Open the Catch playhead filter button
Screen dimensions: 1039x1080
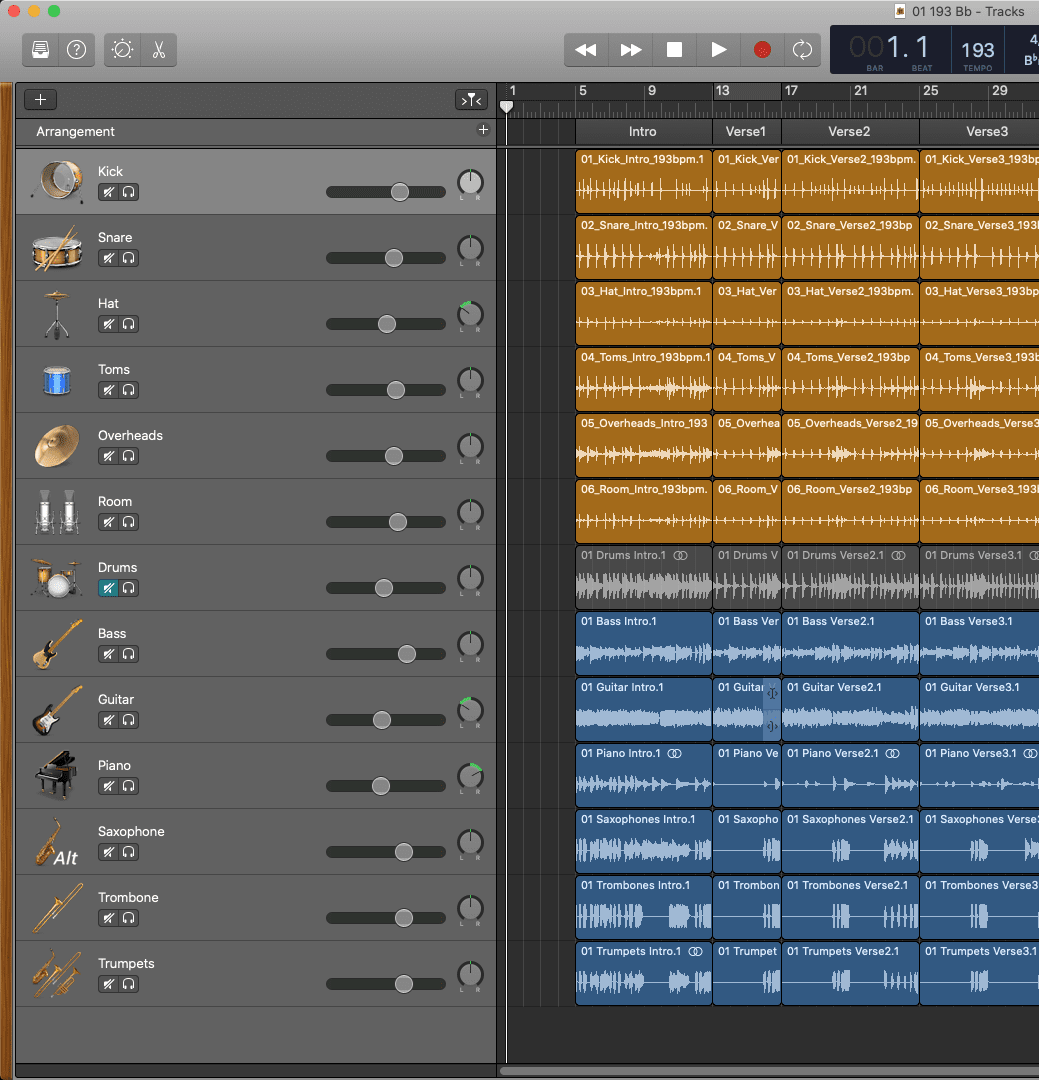pyautogui.click(x=470, y=99)
